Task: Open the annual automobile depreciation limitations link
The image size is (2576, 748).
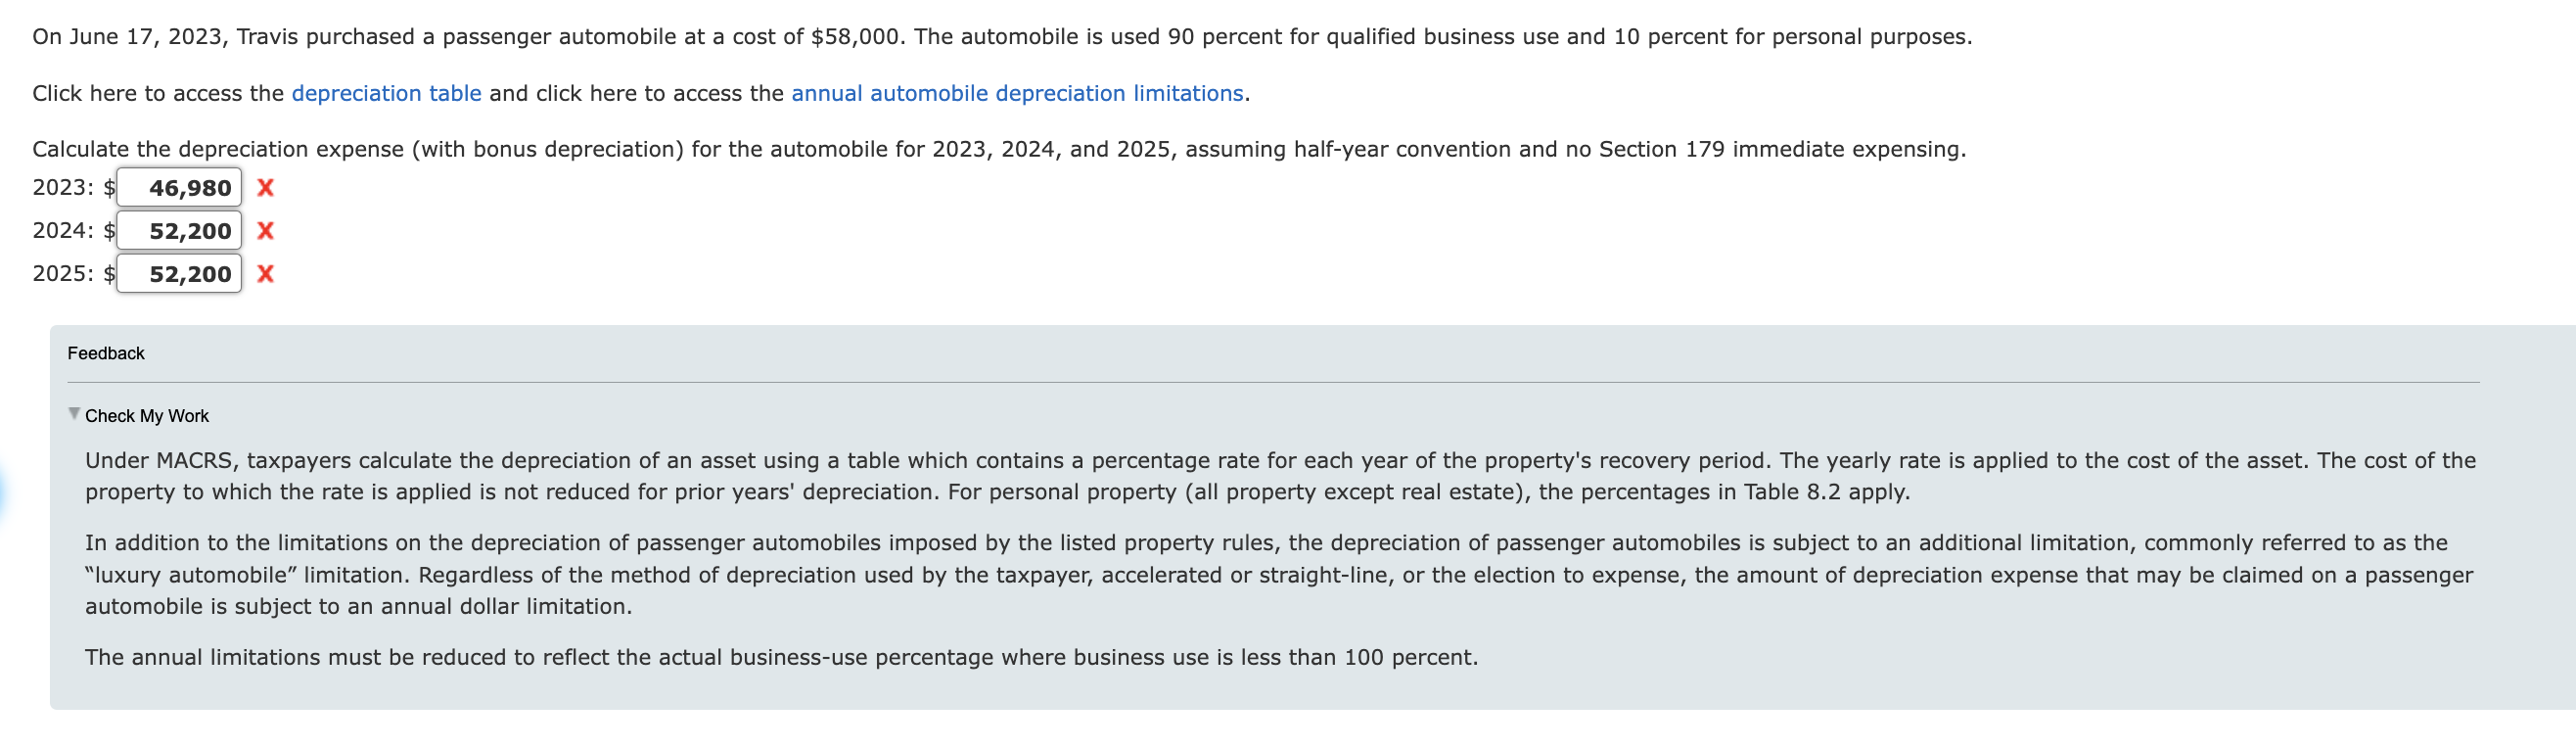Action: tap(1016, 93)
